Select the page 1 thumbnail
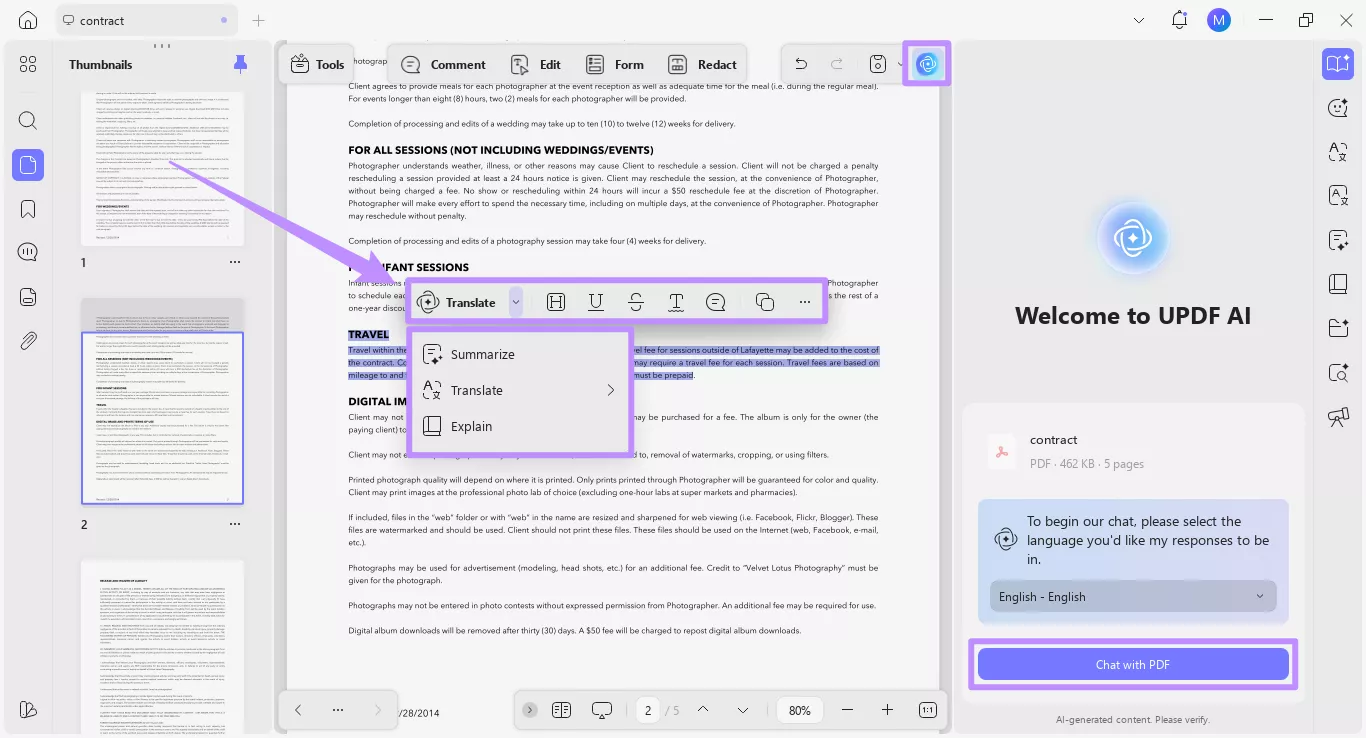 (162, 169)
